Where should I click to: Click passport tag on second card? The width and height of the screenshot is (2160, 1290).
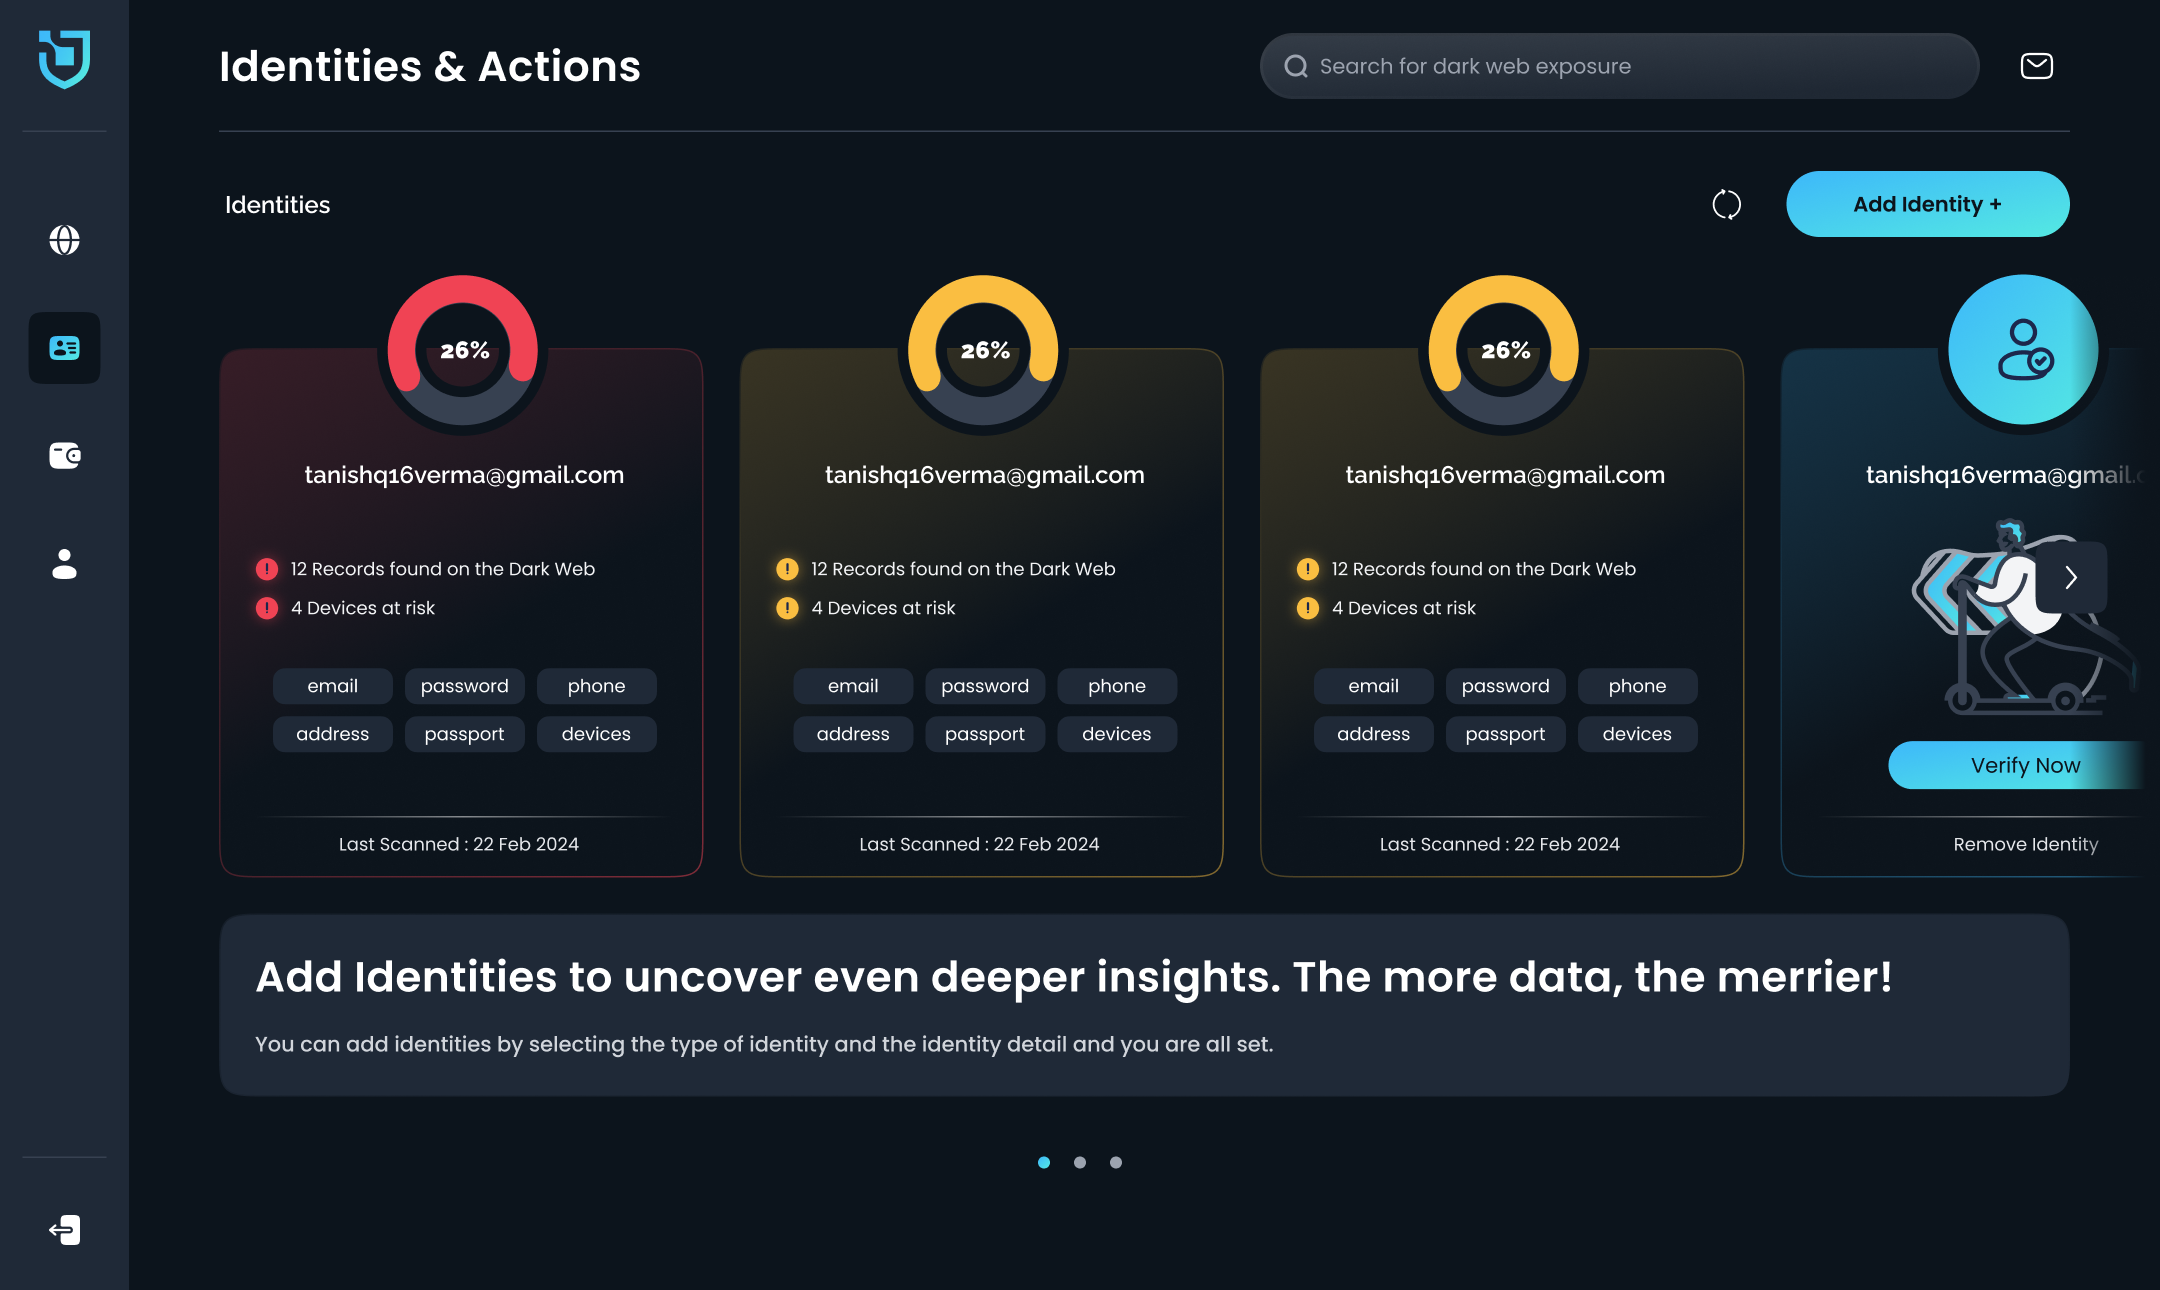[985, 734]
